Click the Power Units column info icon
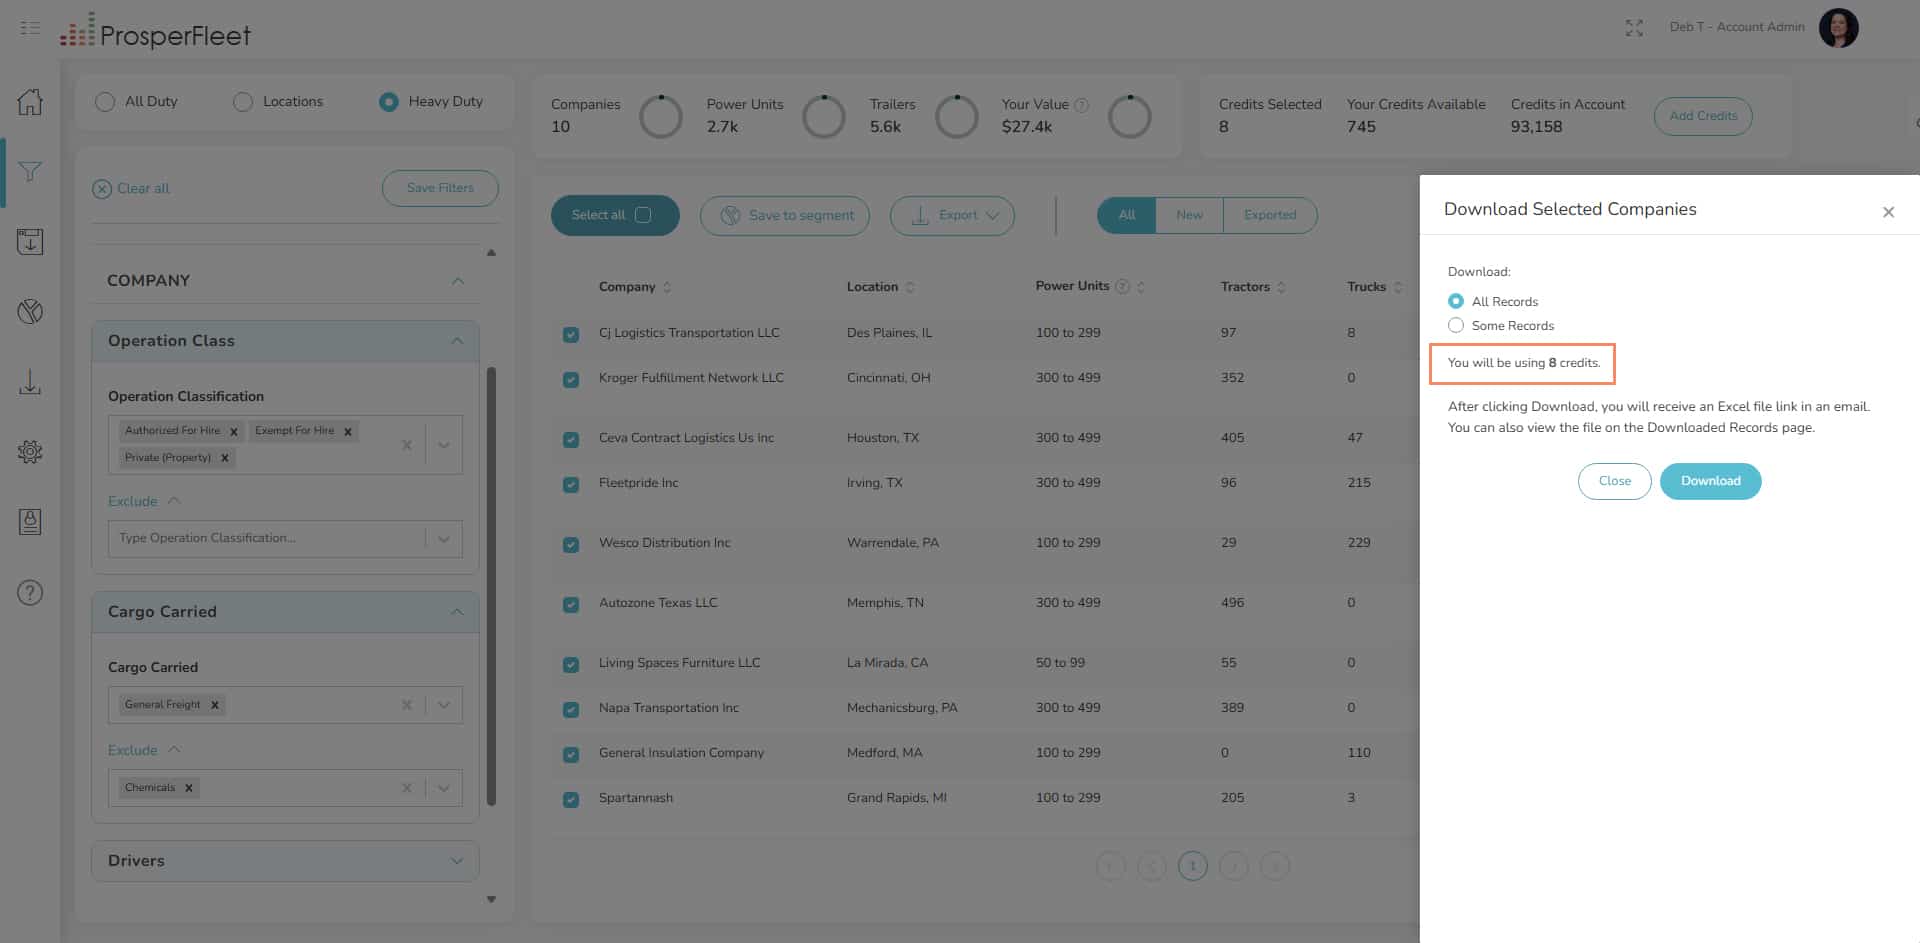This screenshot has width=1920, height=943. pyautogui.click(x=1122, y=286)
